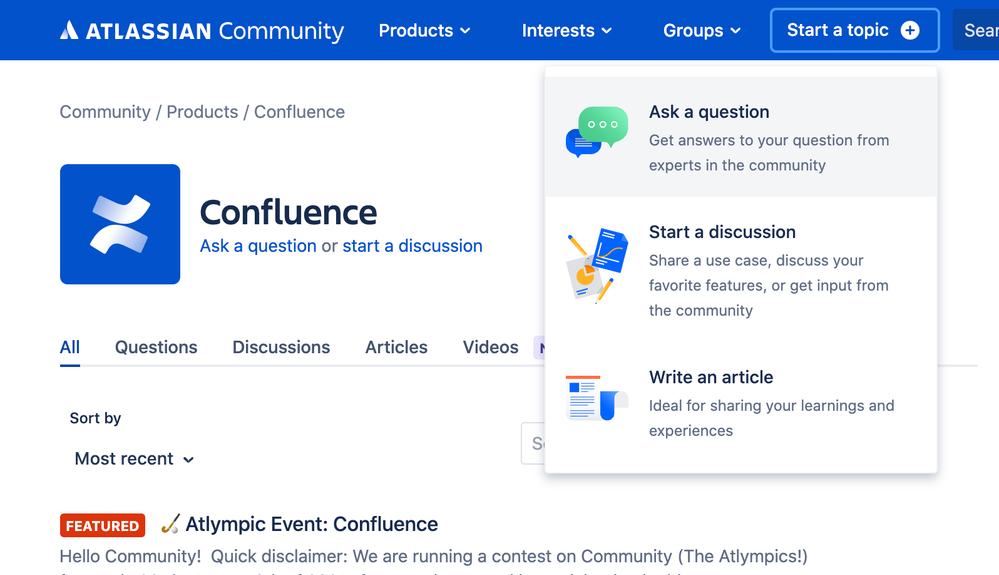
Task: Click the Atlassian logo icon
Action: tap(69, 30)
